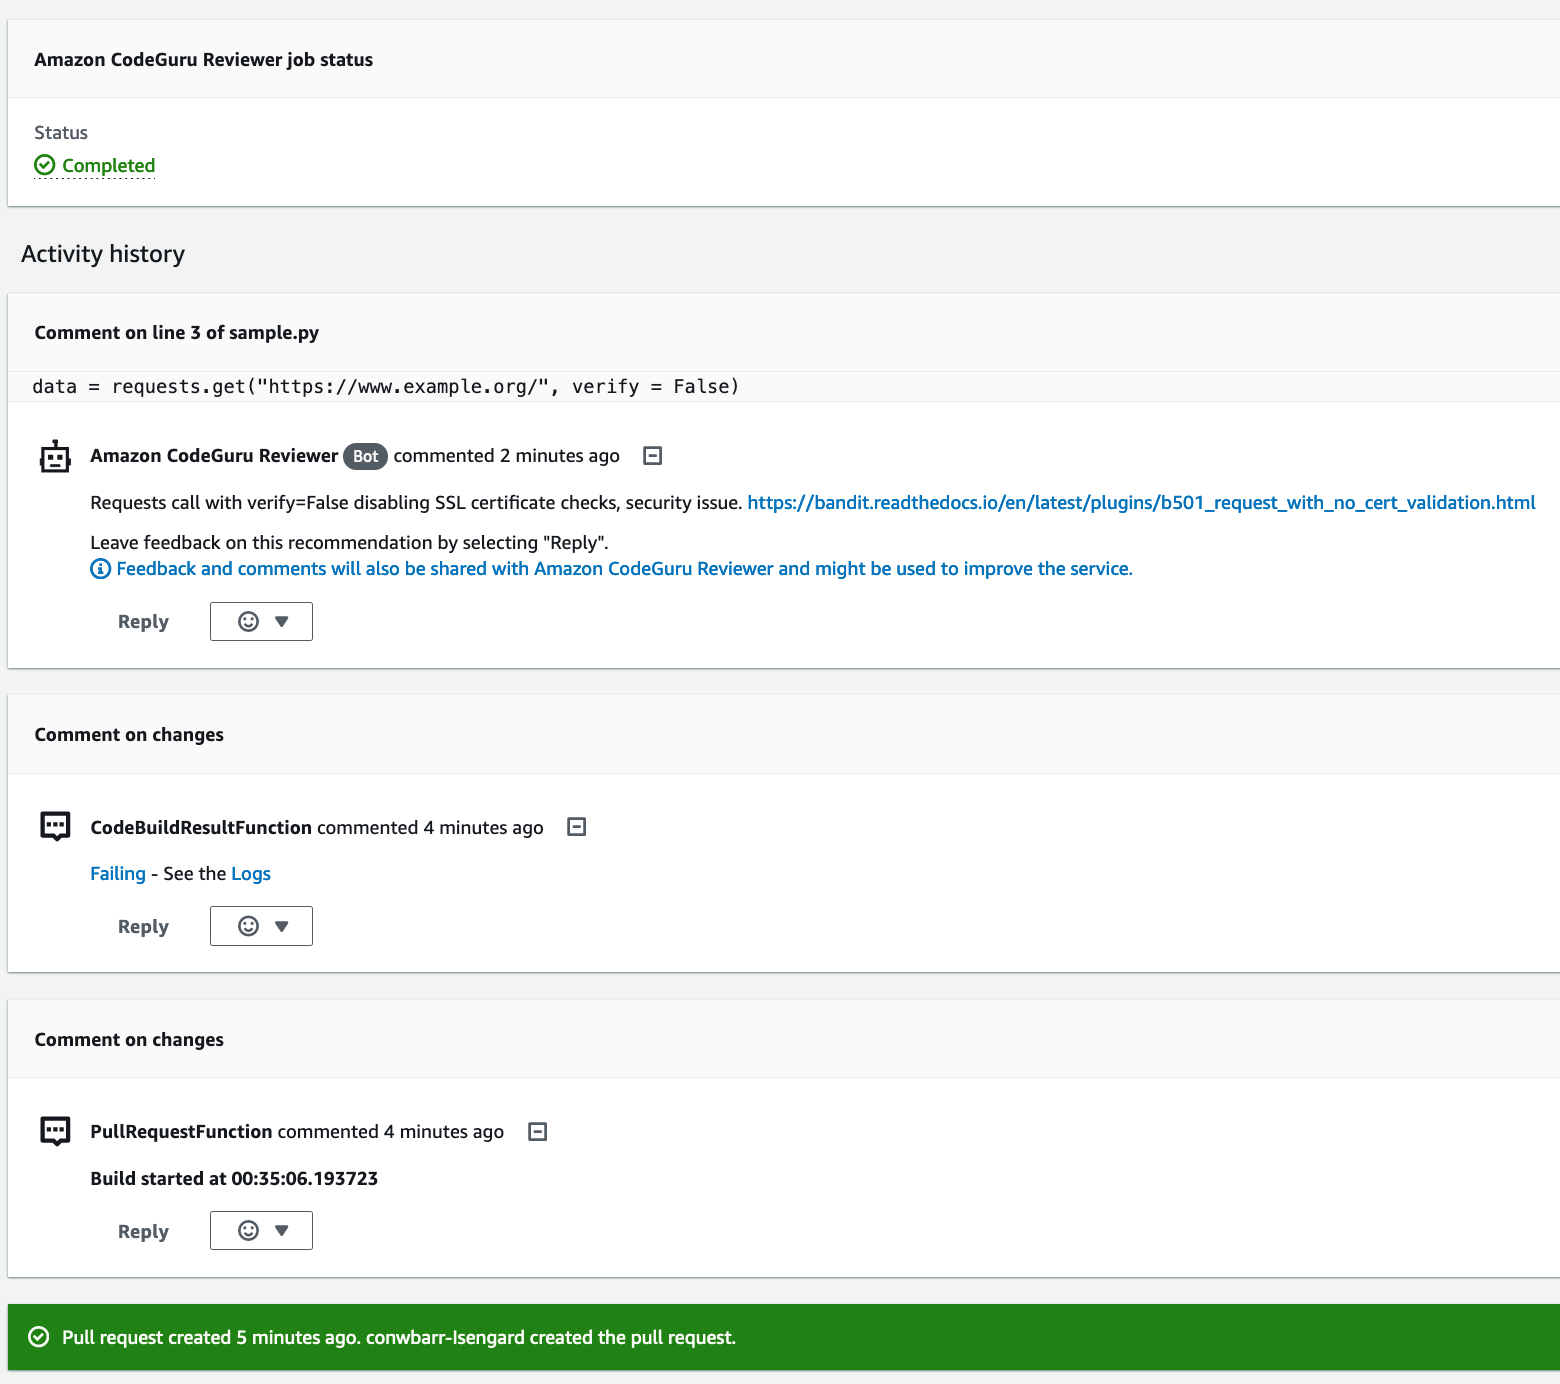Click the Bot badge next to CodeGuru Reviewer
Screen dimensions: 1560x1384
365,456
